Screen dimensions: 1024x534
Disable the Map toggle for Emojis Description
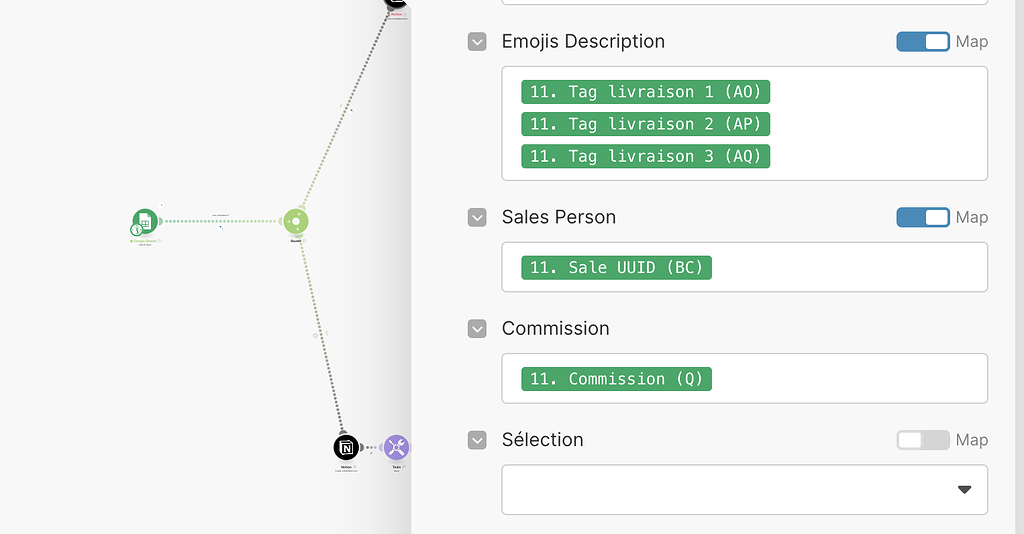point(922,41)
